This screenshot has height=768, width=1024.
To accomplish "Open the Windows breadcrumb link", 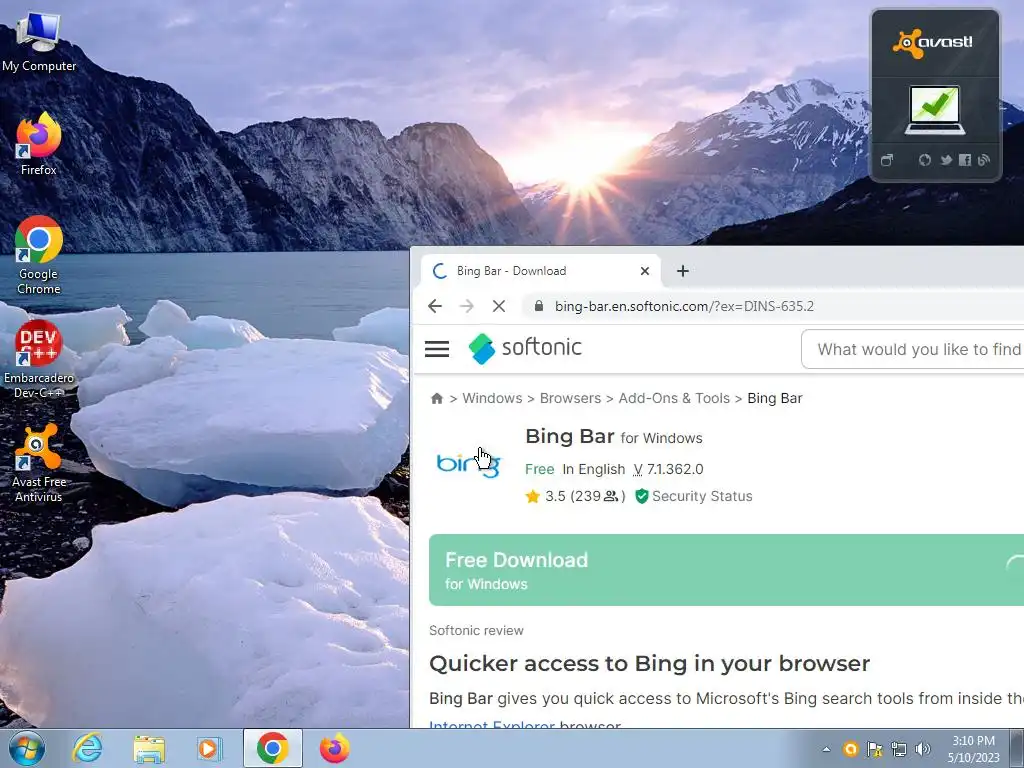I will coord(492,398).
